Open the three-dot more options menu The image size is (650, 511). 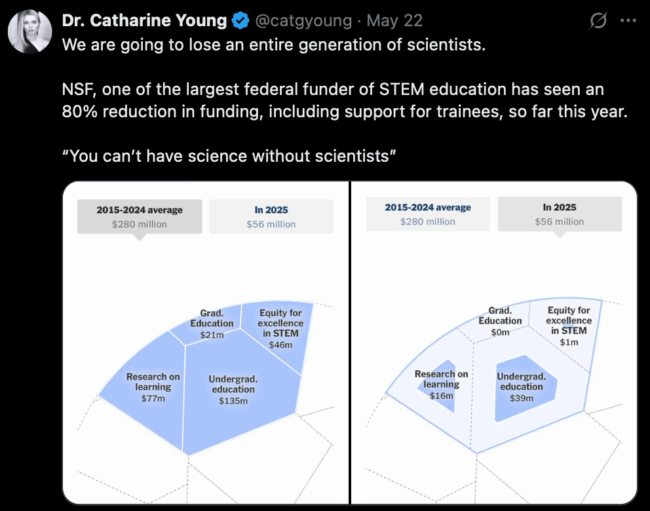[628, 20]
